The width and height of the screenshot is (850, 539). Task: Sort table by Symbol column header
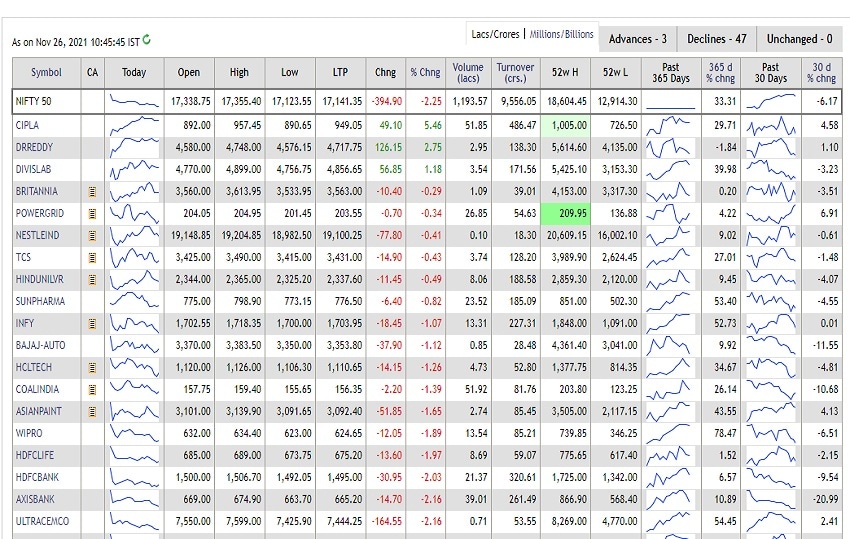(x=46, y=72)
